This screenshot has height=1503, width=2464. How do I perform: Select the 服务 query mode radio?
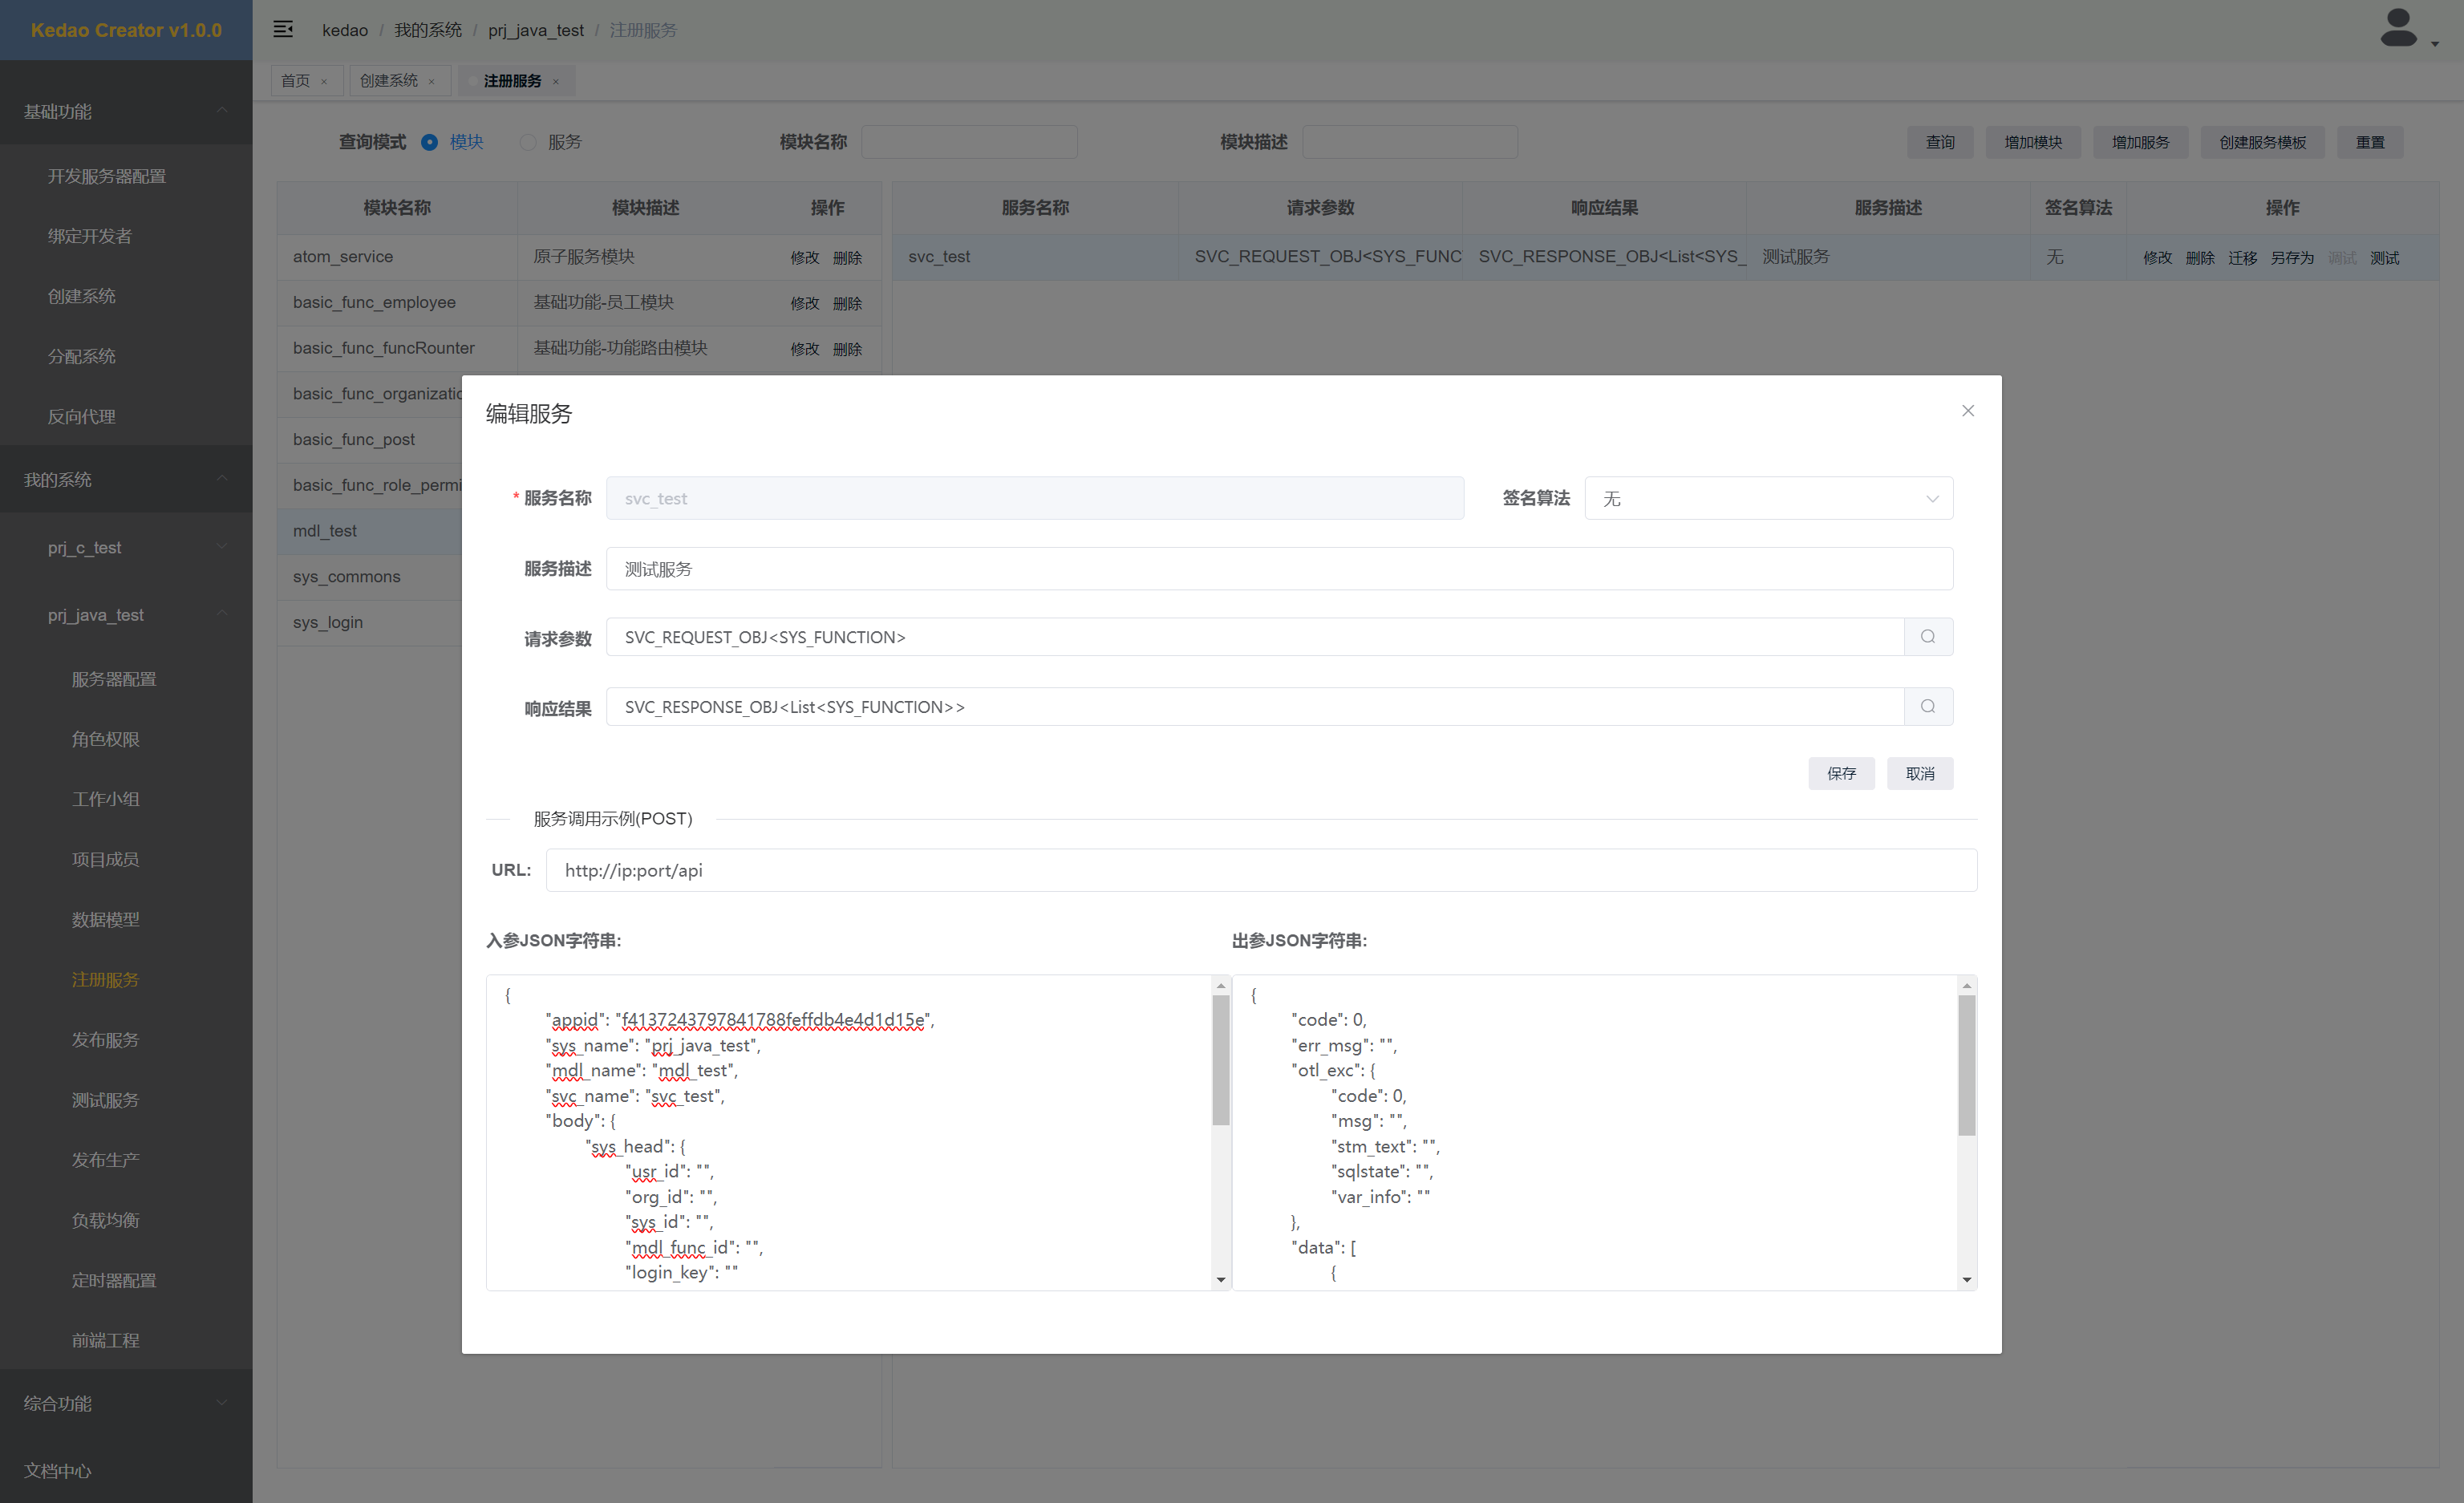click(528, 142)
